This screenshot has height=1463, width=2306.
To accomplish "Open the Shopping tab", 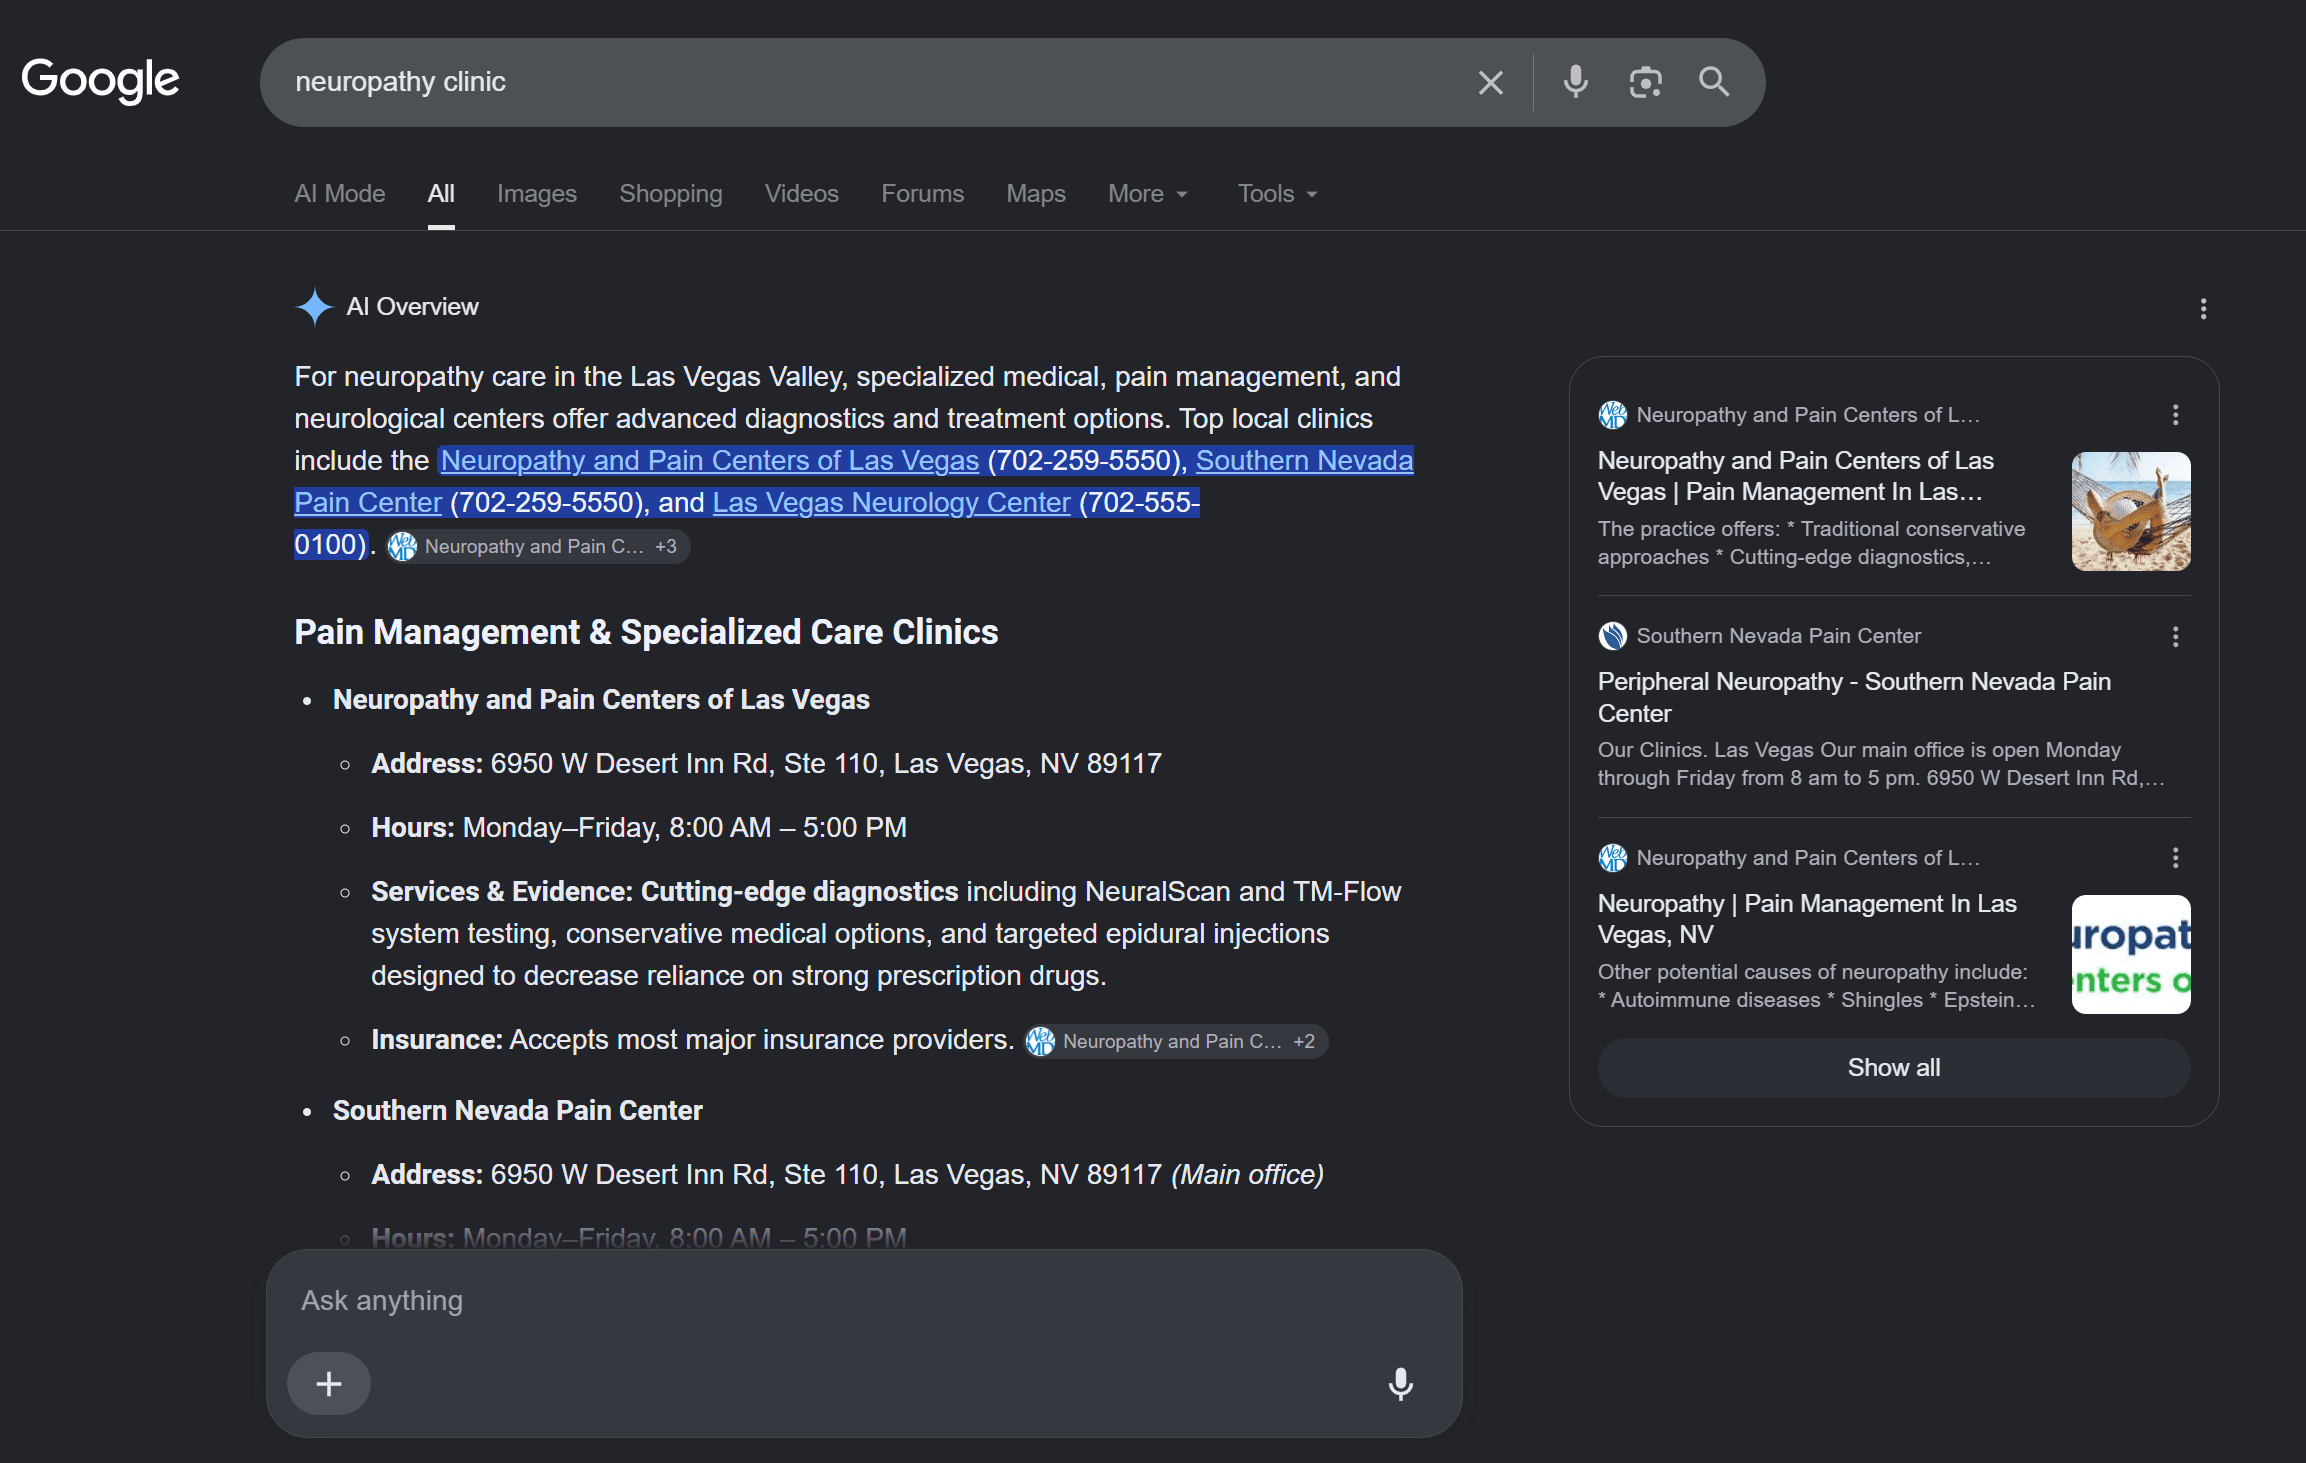I will 671,194.
